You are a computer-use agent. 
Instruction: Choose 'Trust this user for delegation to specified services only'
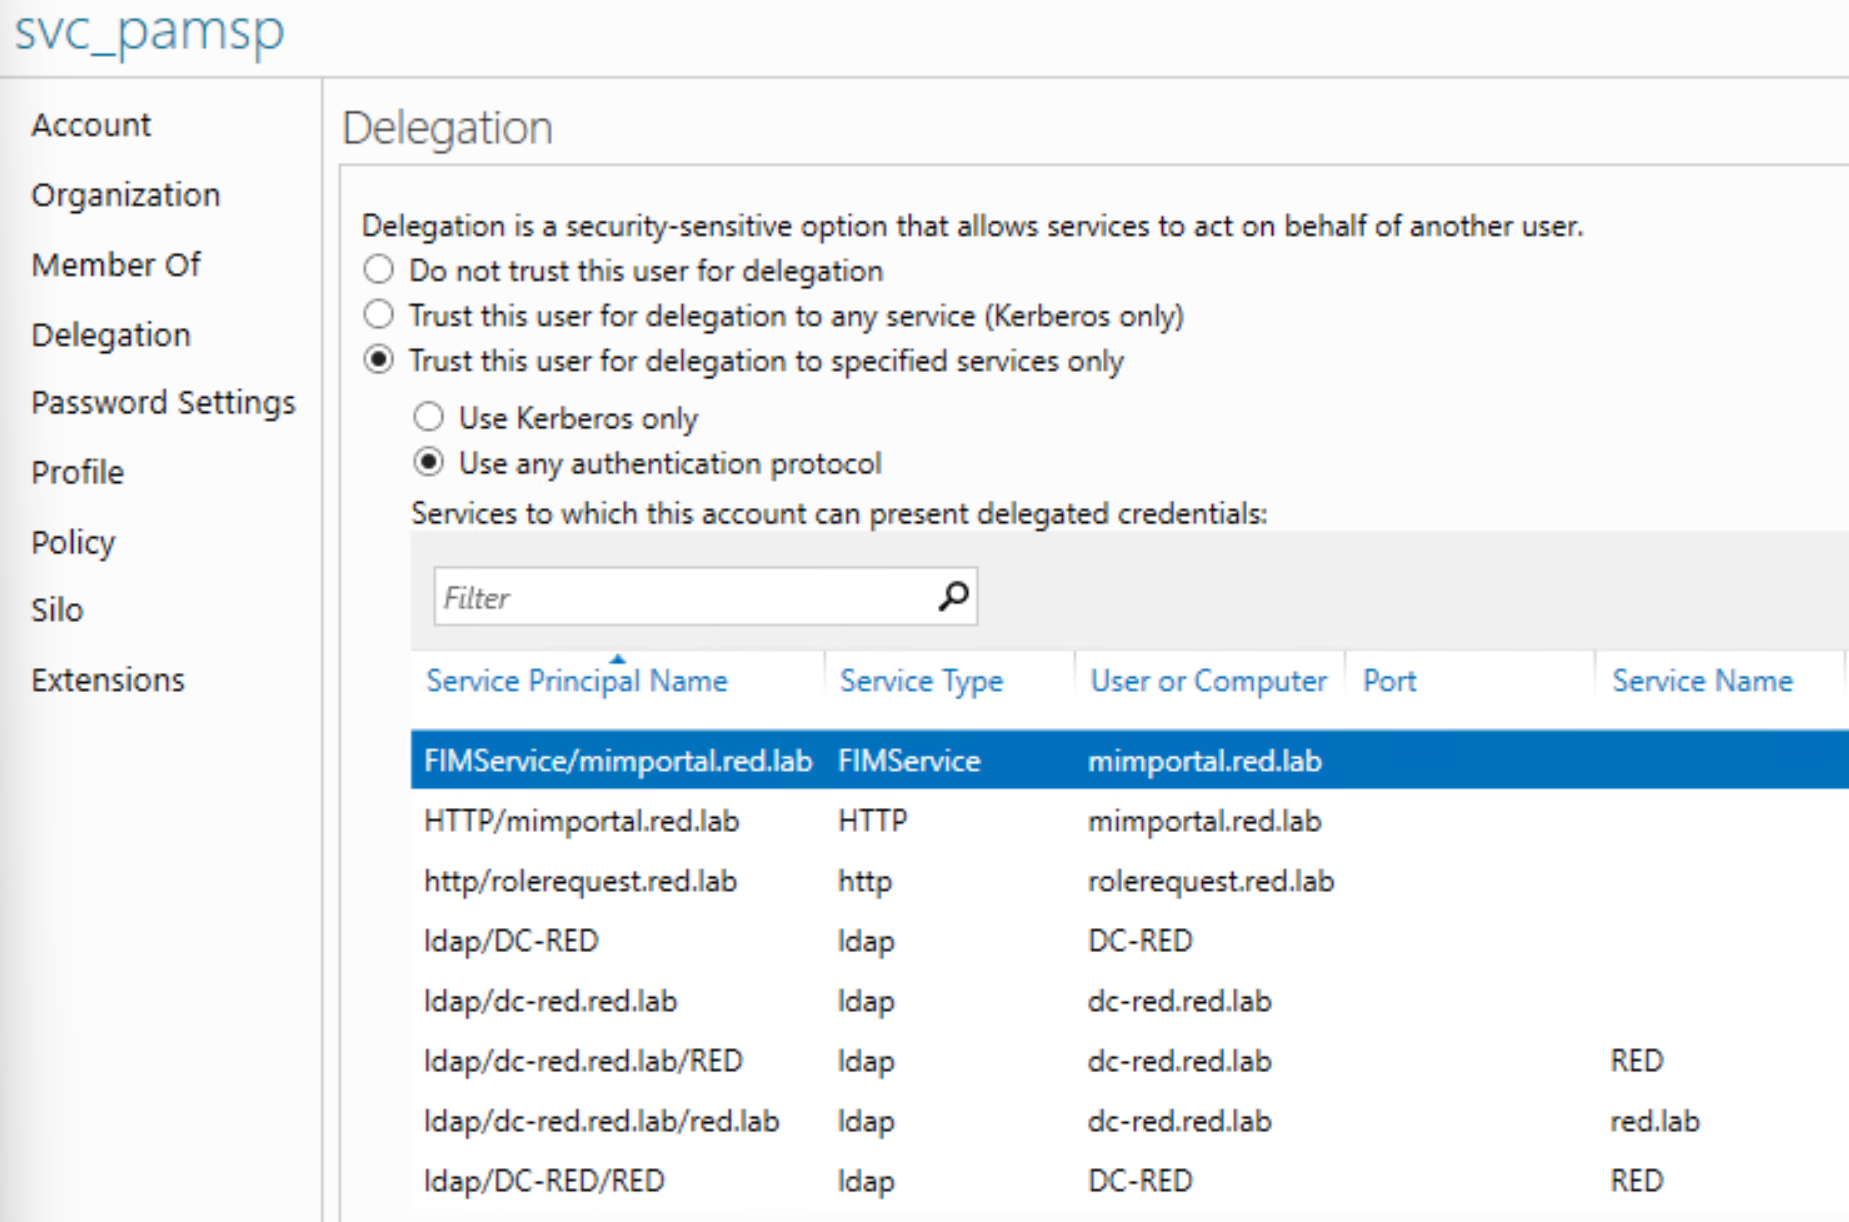(x=379, y=360)
